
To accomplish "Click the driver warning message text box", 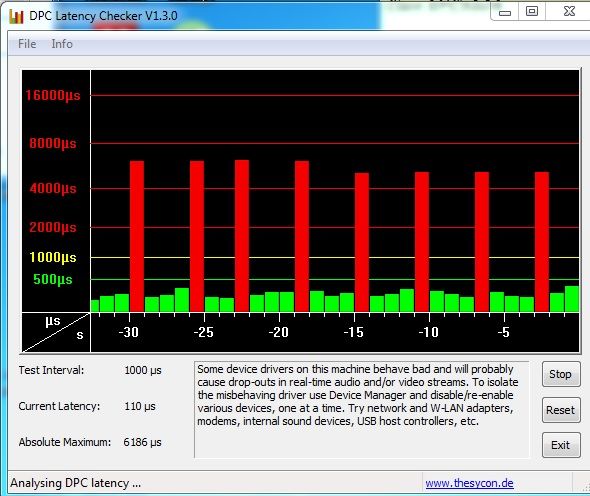I will [x=362, y=409].
